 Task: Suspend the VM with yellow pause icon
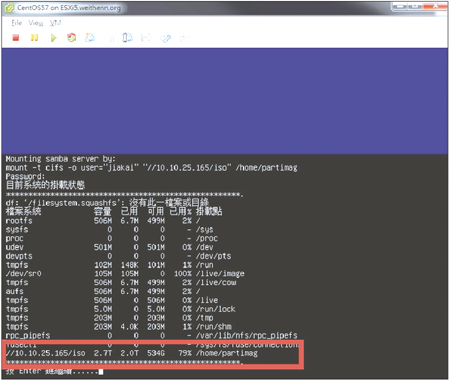click(34, 38)
